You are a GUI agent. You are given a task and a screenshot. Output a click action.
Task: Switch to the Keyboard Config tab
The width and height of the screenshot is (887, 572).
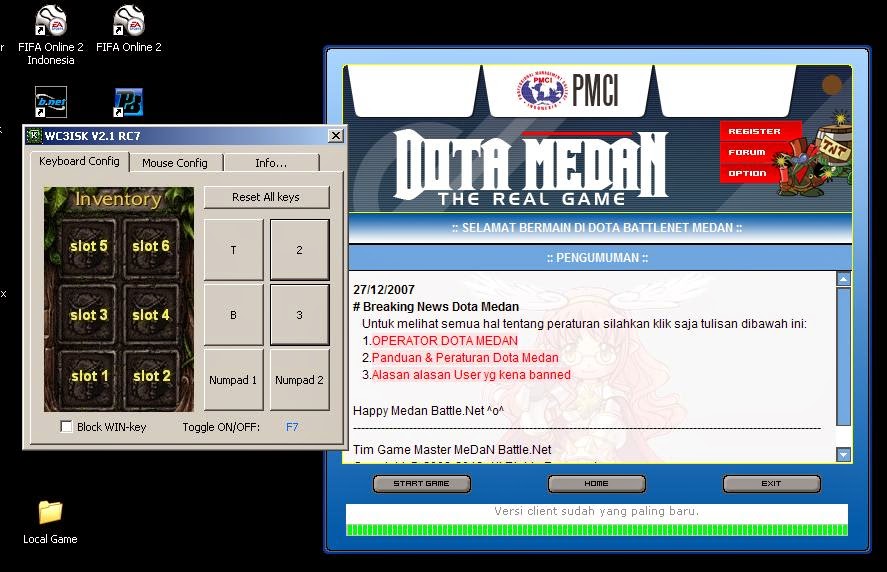click(x=79, y=161)
